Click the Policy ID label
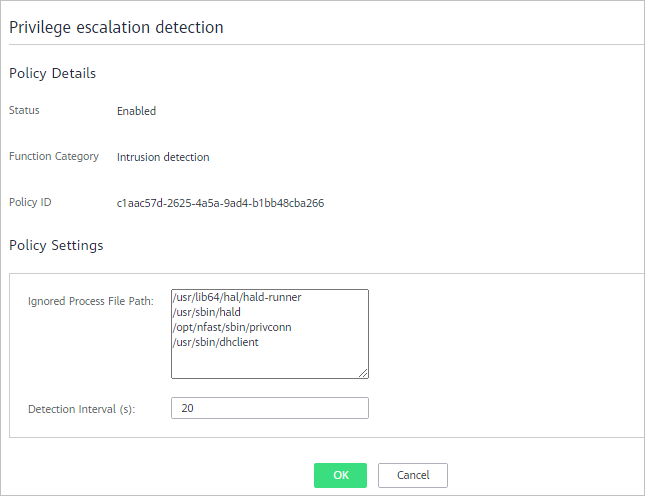The width and height of the screenshot is (645, 496). tap(30, 202)
